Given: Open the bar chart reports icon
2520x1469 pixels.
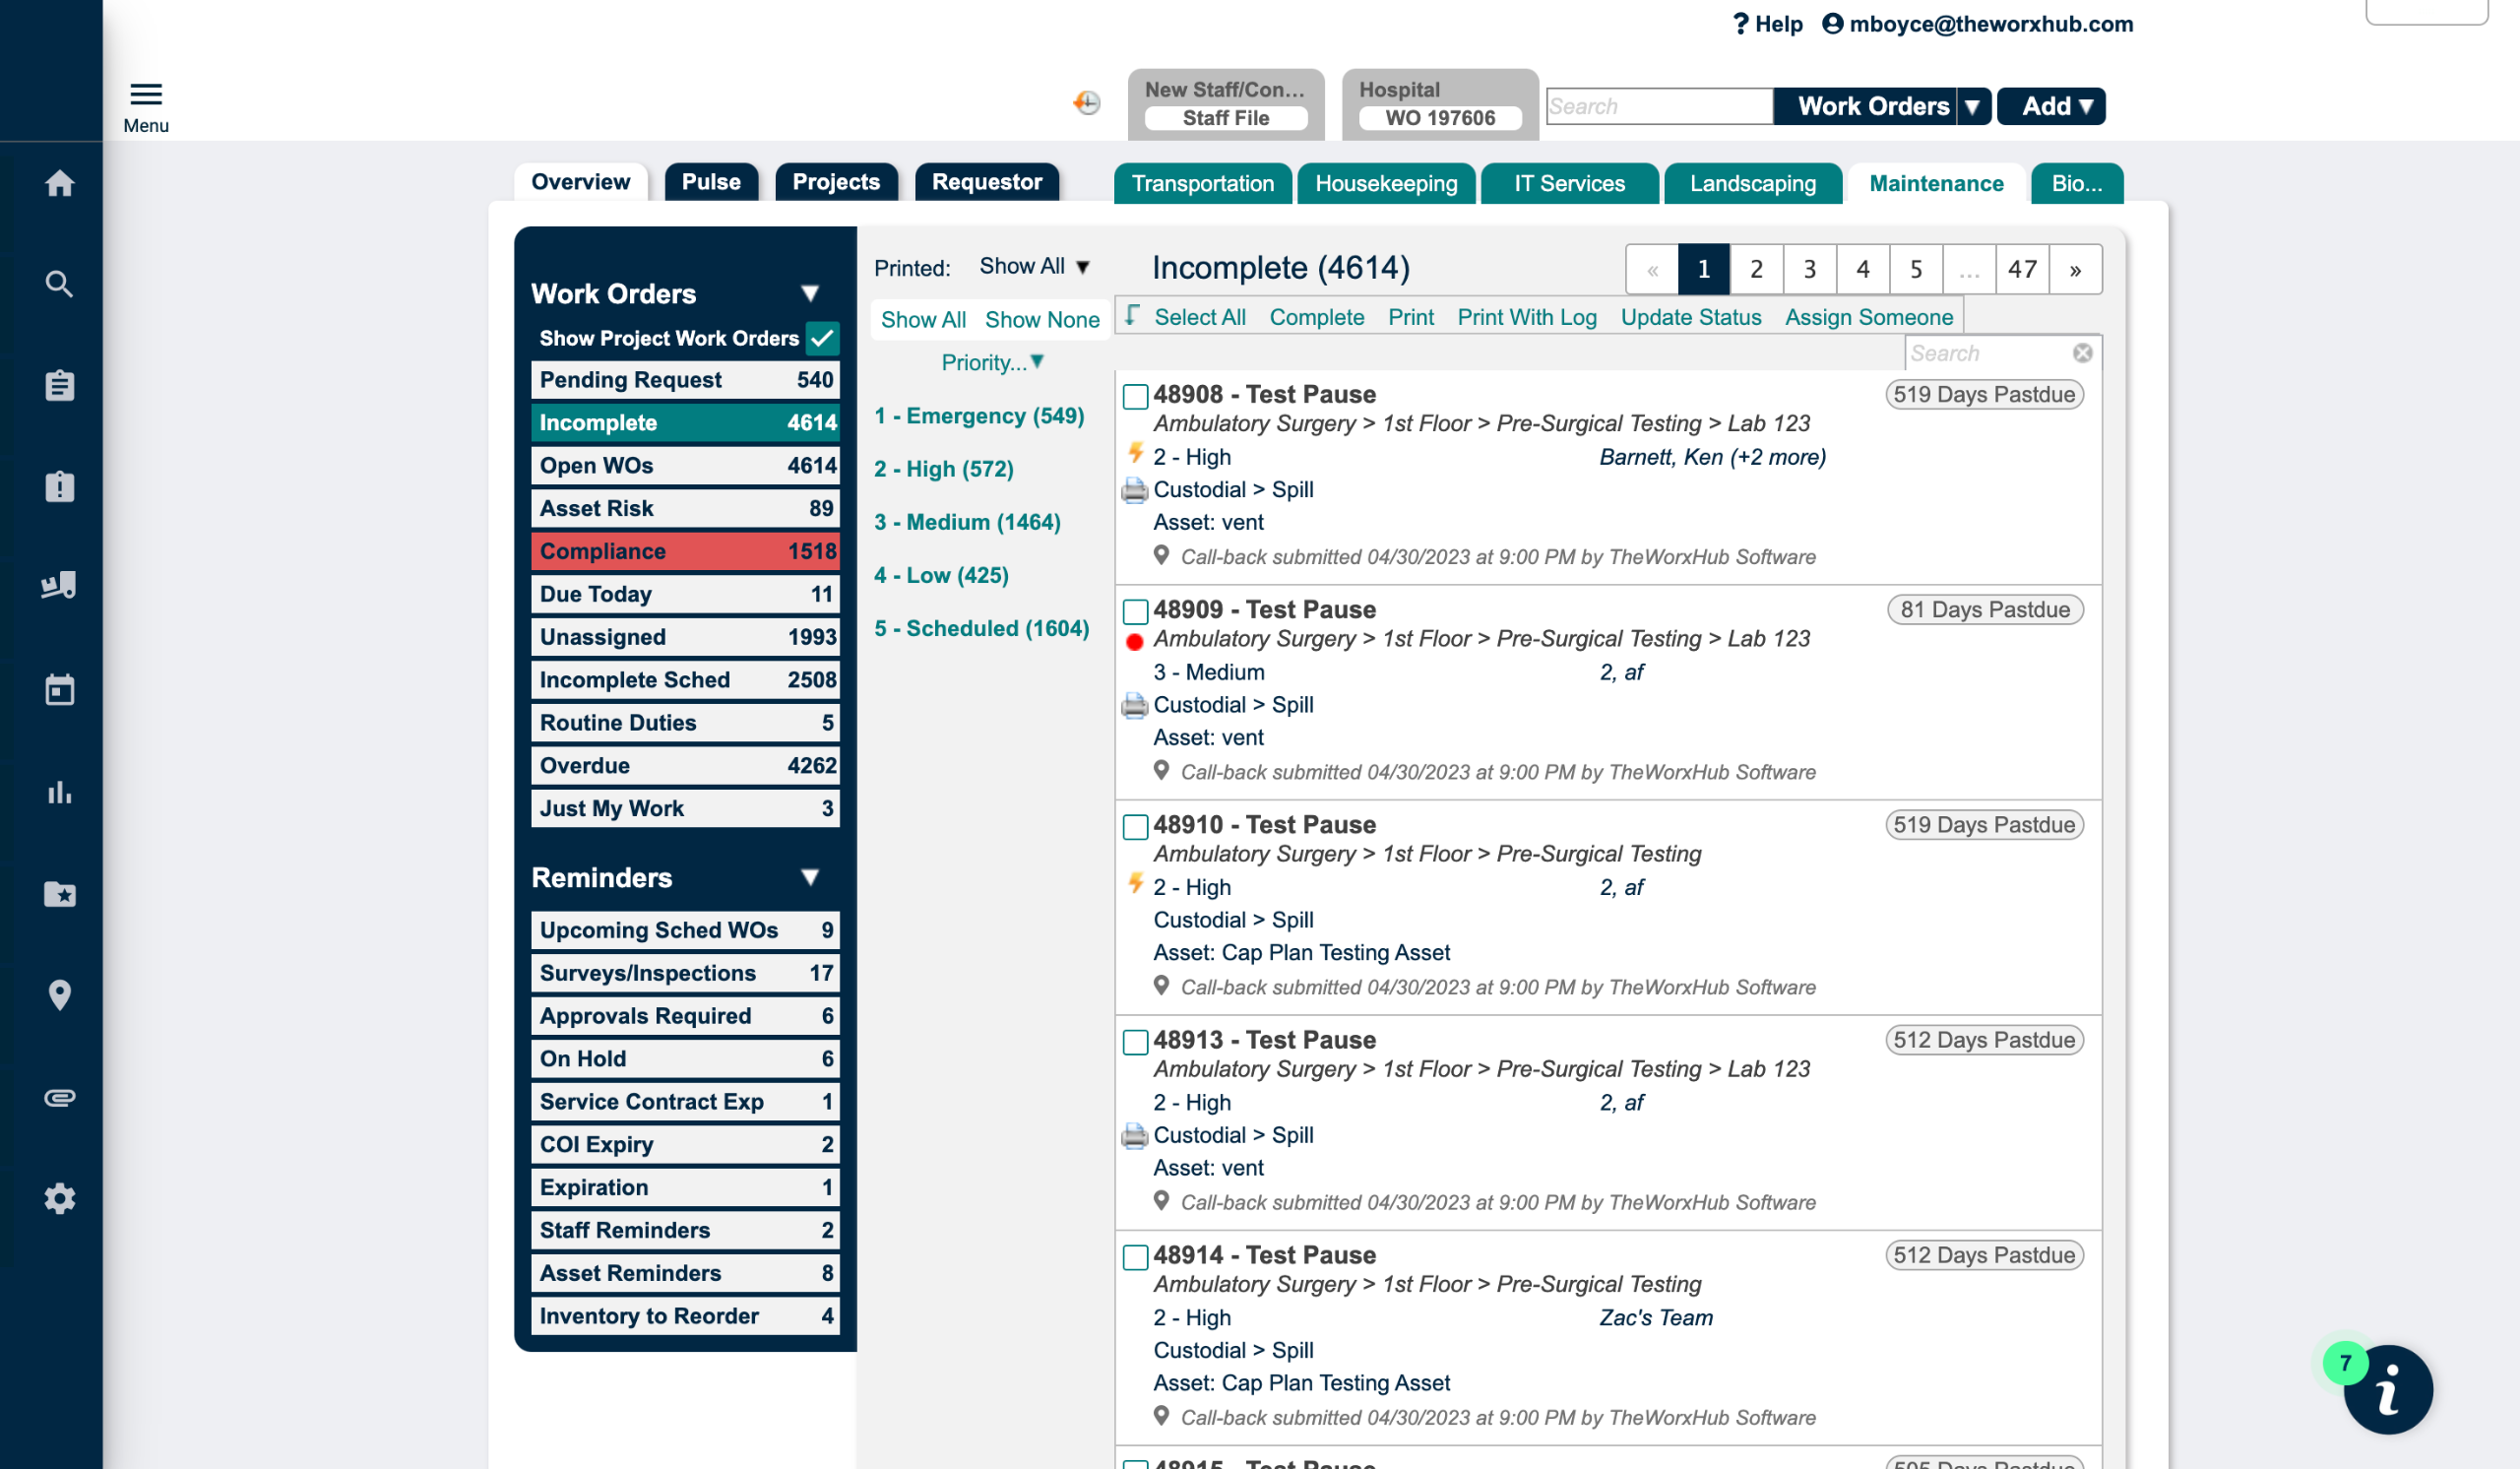Looking at the screenshot, I should pos(59,792).
